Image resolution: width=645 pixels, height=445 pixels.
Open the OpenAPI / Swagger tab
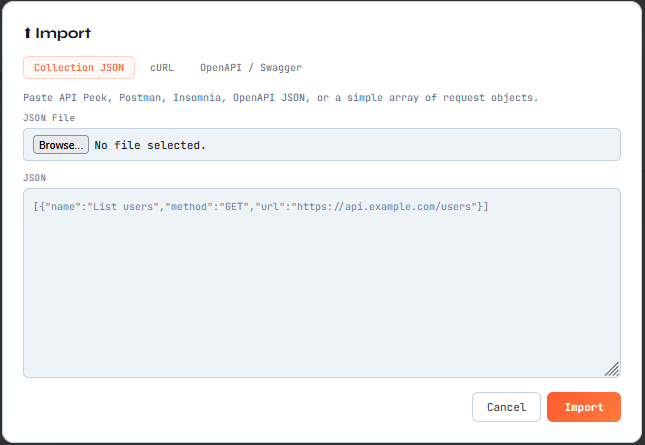(x=251, y=67)
